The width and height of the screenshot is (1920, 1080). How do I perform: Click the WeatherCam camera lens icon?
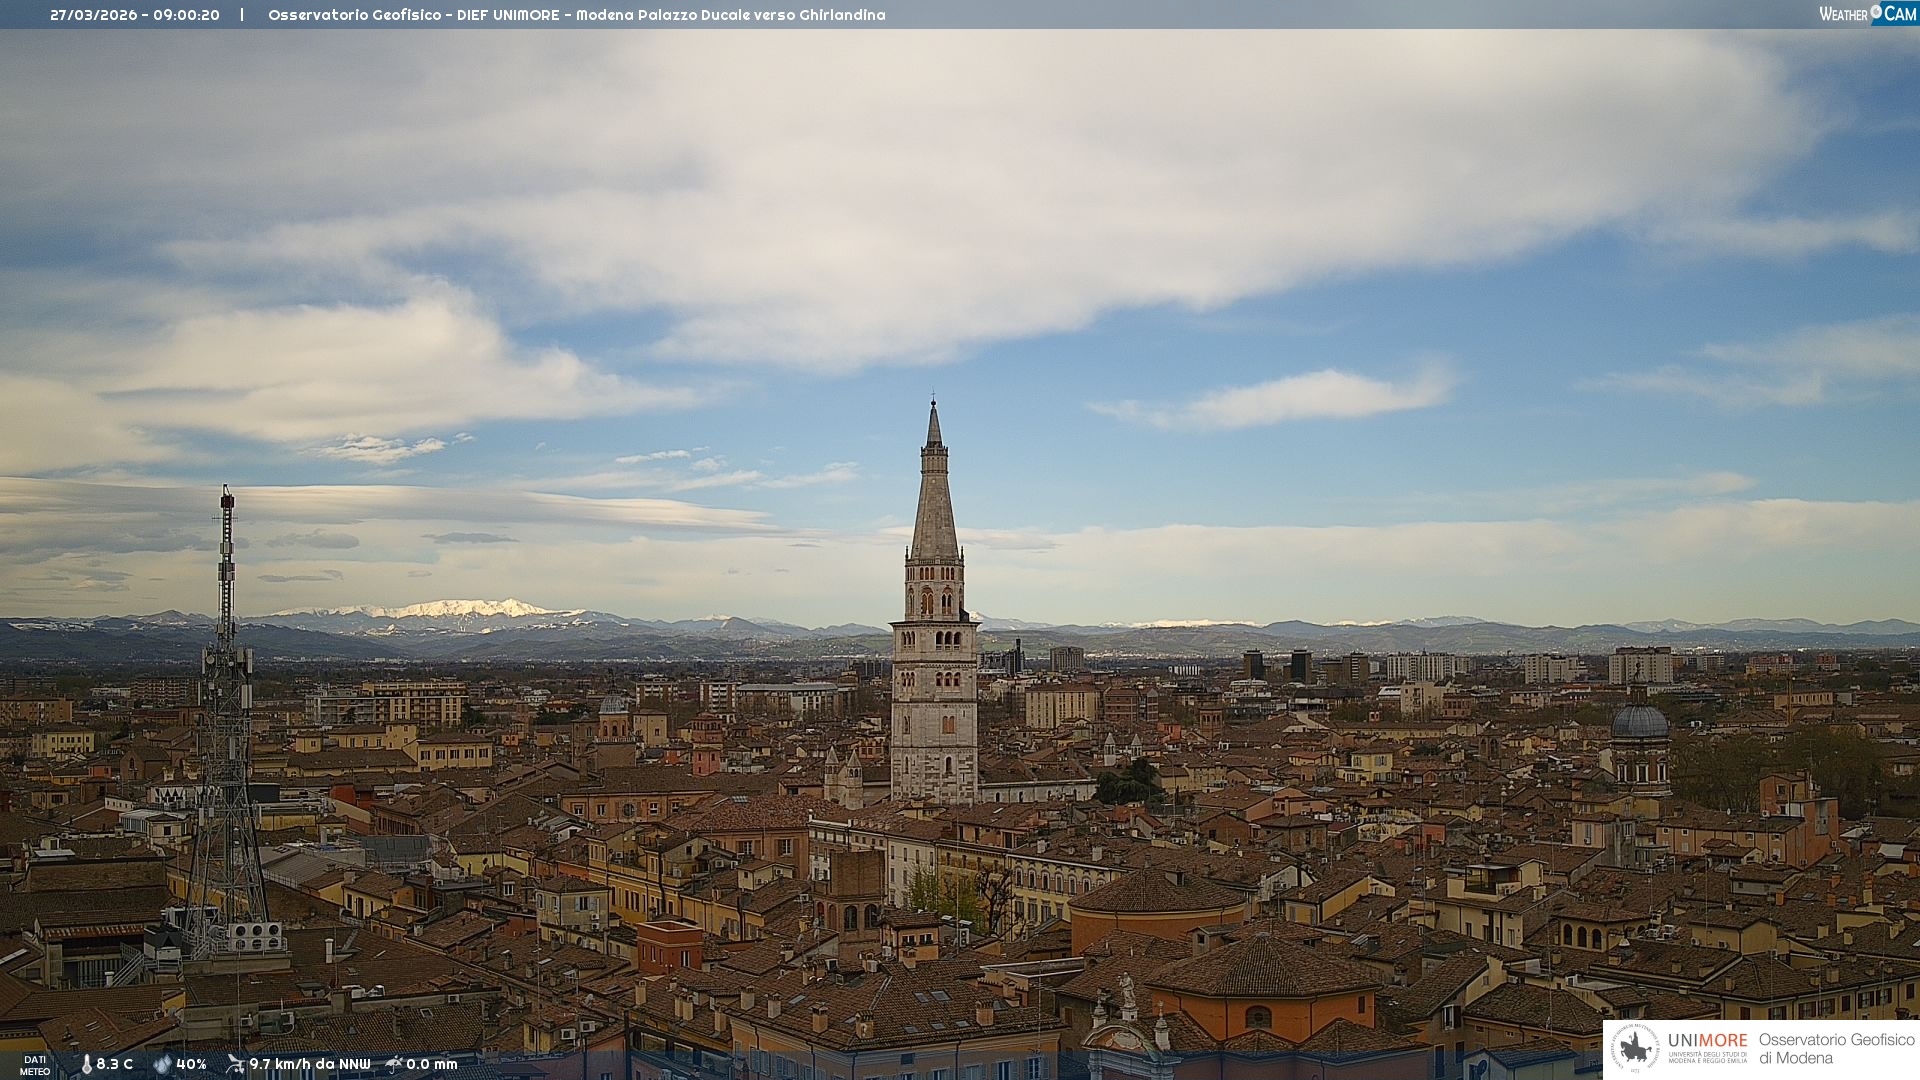pos(1876,12)
